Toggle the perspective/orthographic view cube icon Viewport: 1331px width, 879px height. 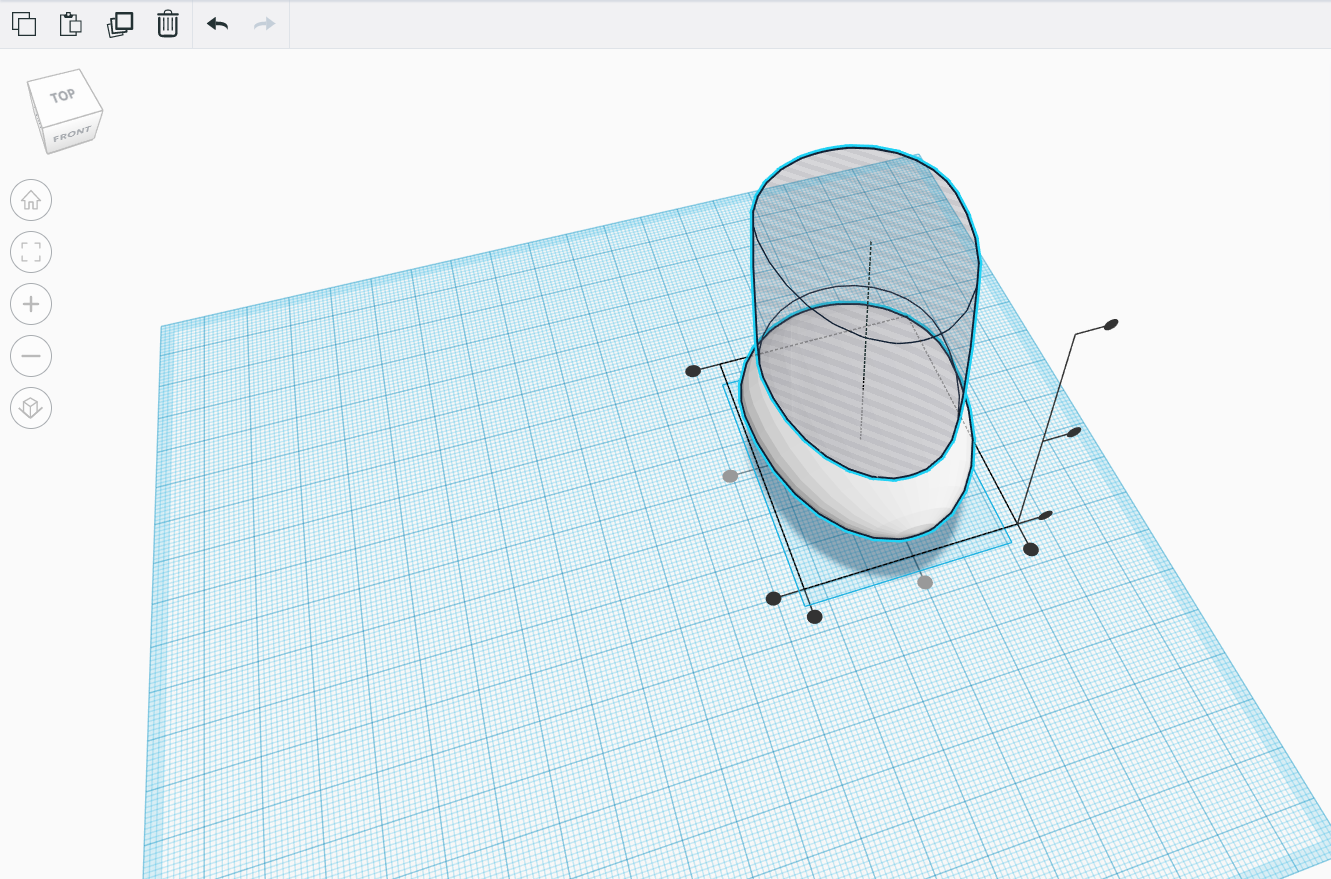[31, 408]
